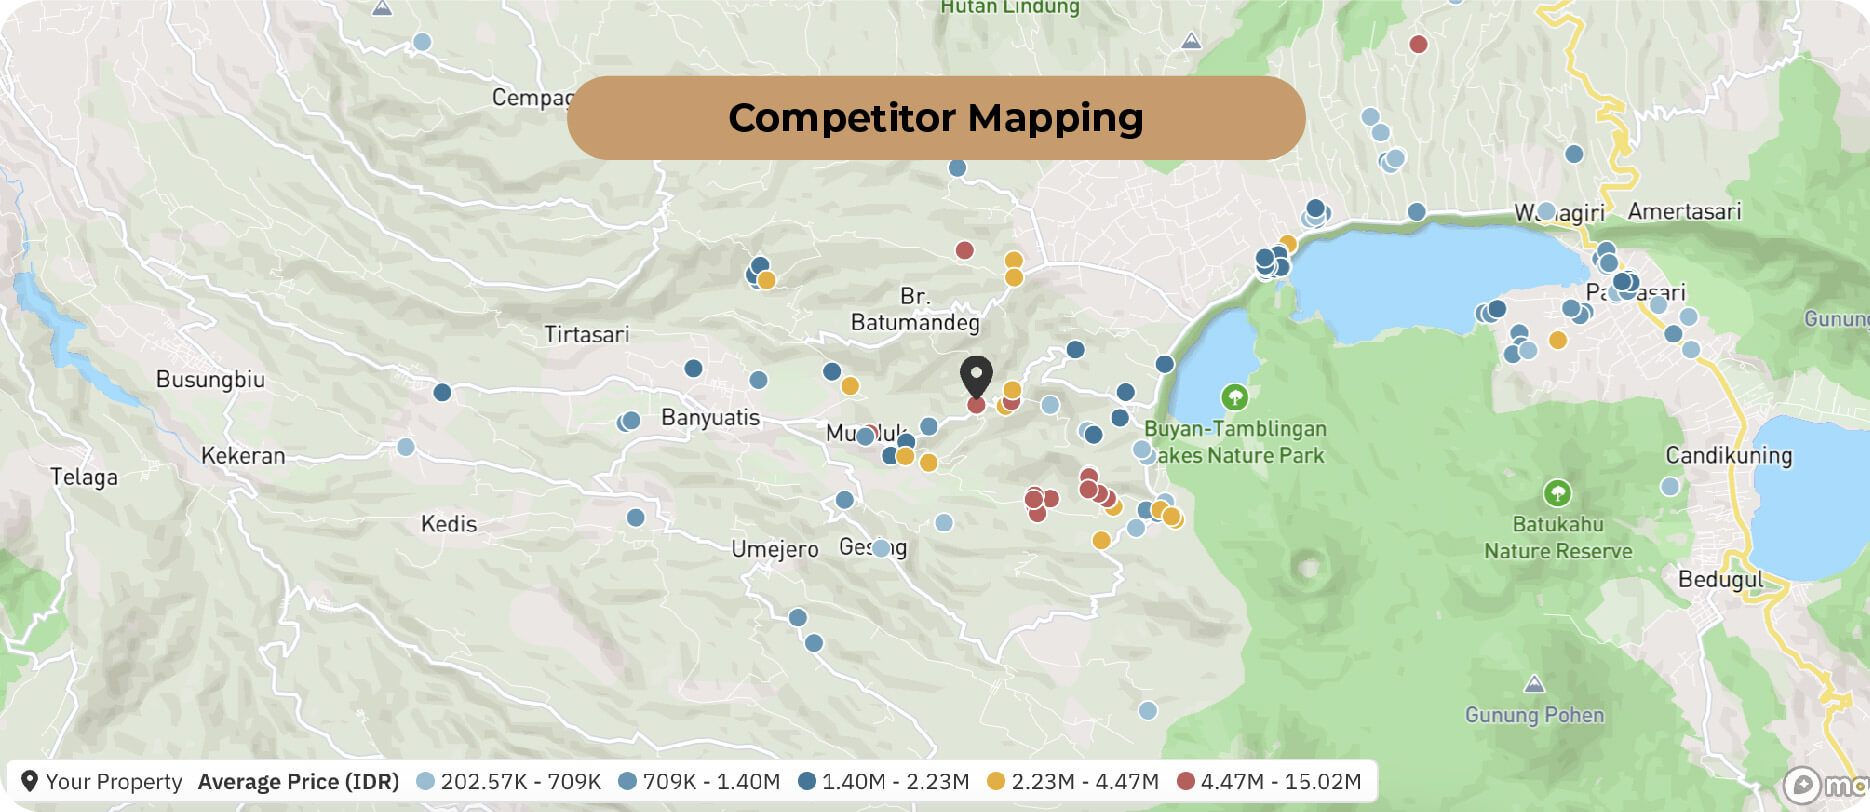Click the Banyuatis place label

coord(710,418)
